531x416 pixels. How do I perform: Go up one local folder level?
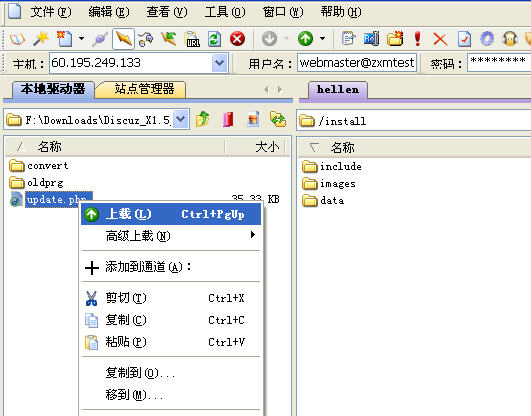coord(203,119)
